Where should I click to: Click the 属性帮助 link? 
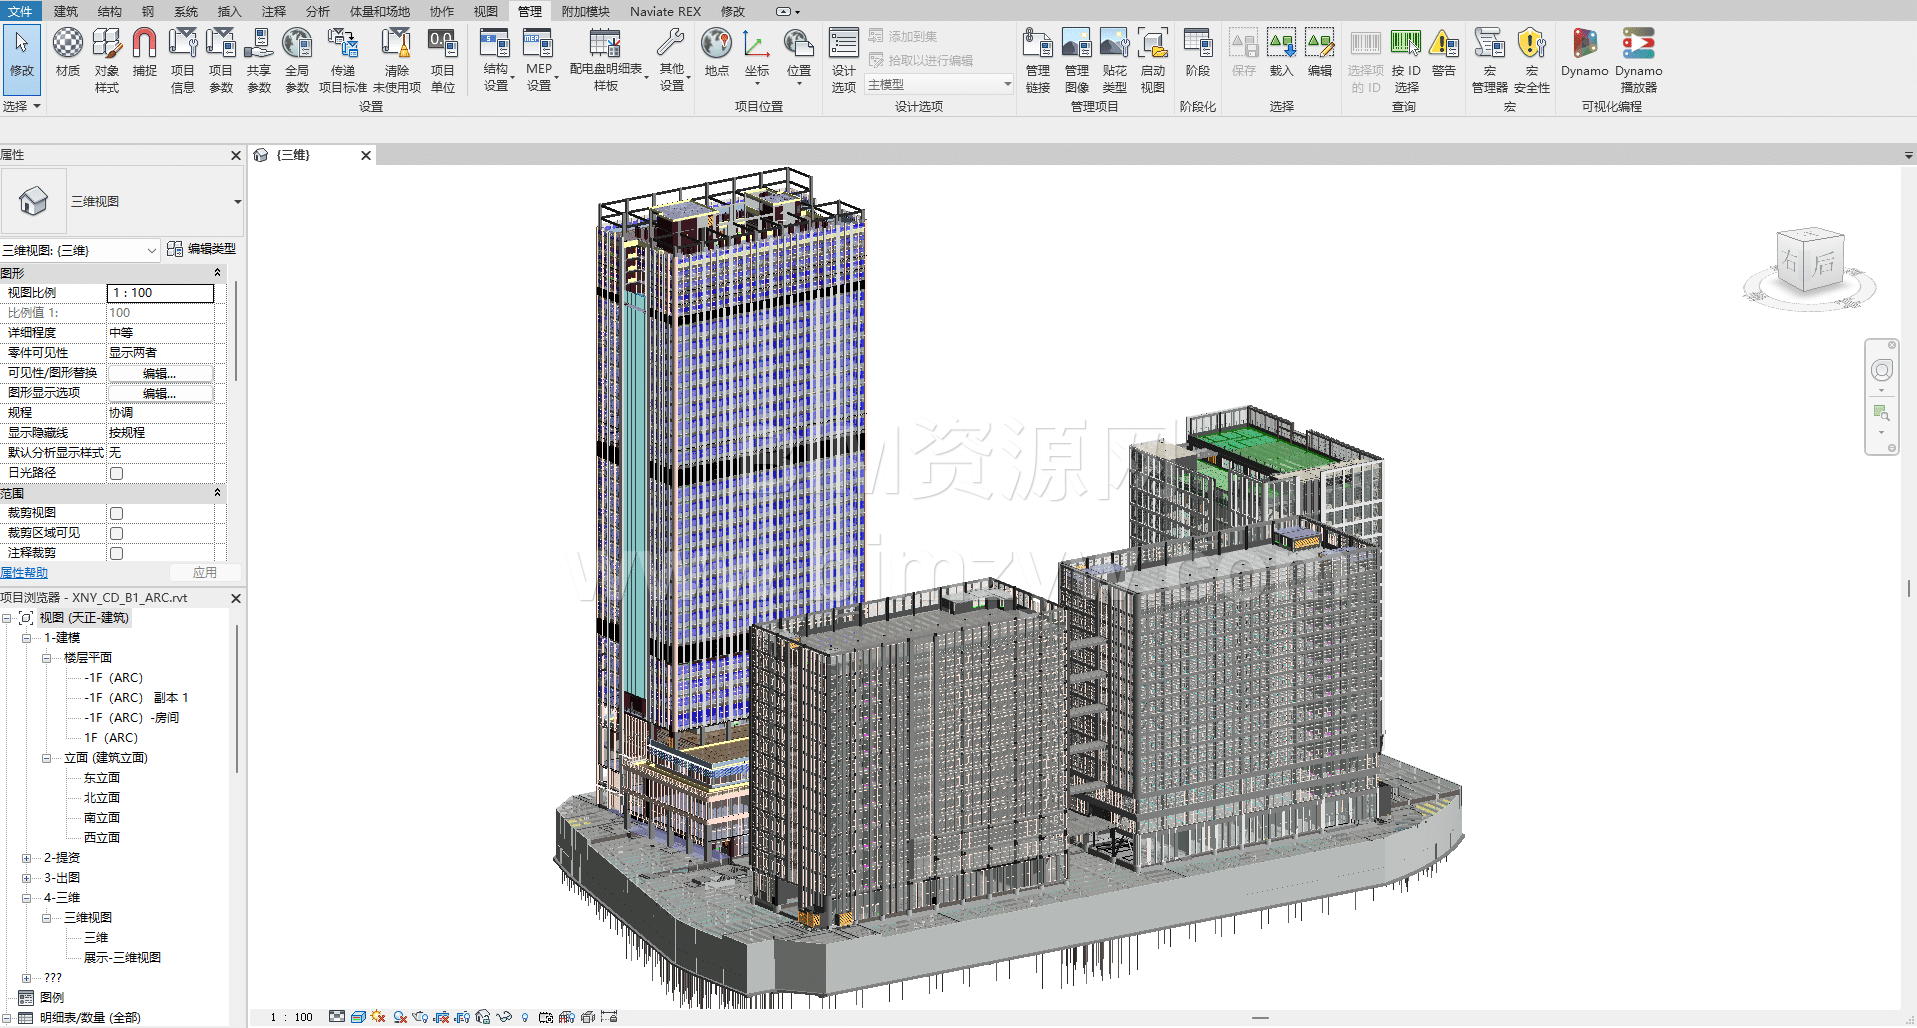(24, 573)
